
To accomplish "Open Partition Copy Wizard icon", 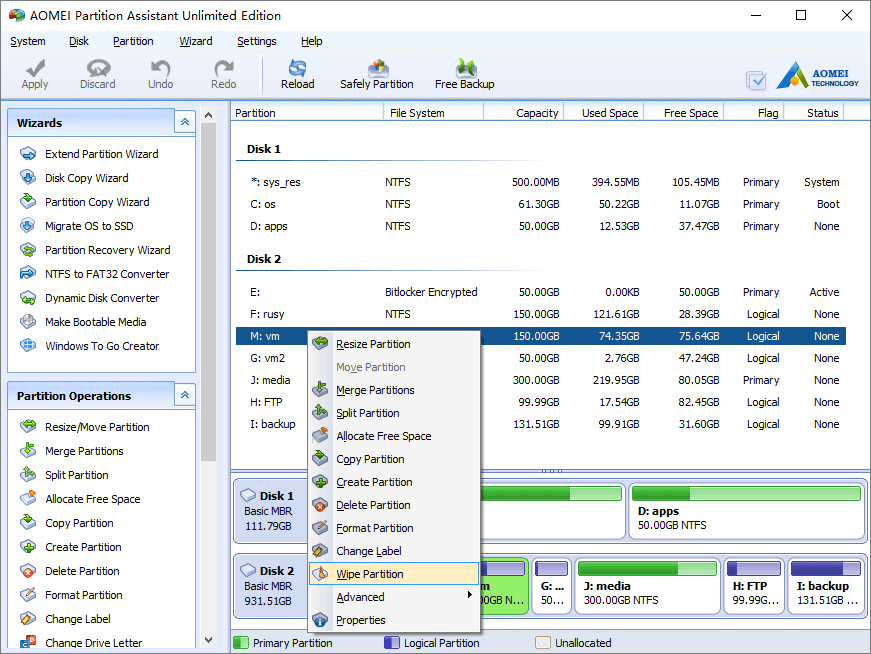I will click(x=28, y=202).
